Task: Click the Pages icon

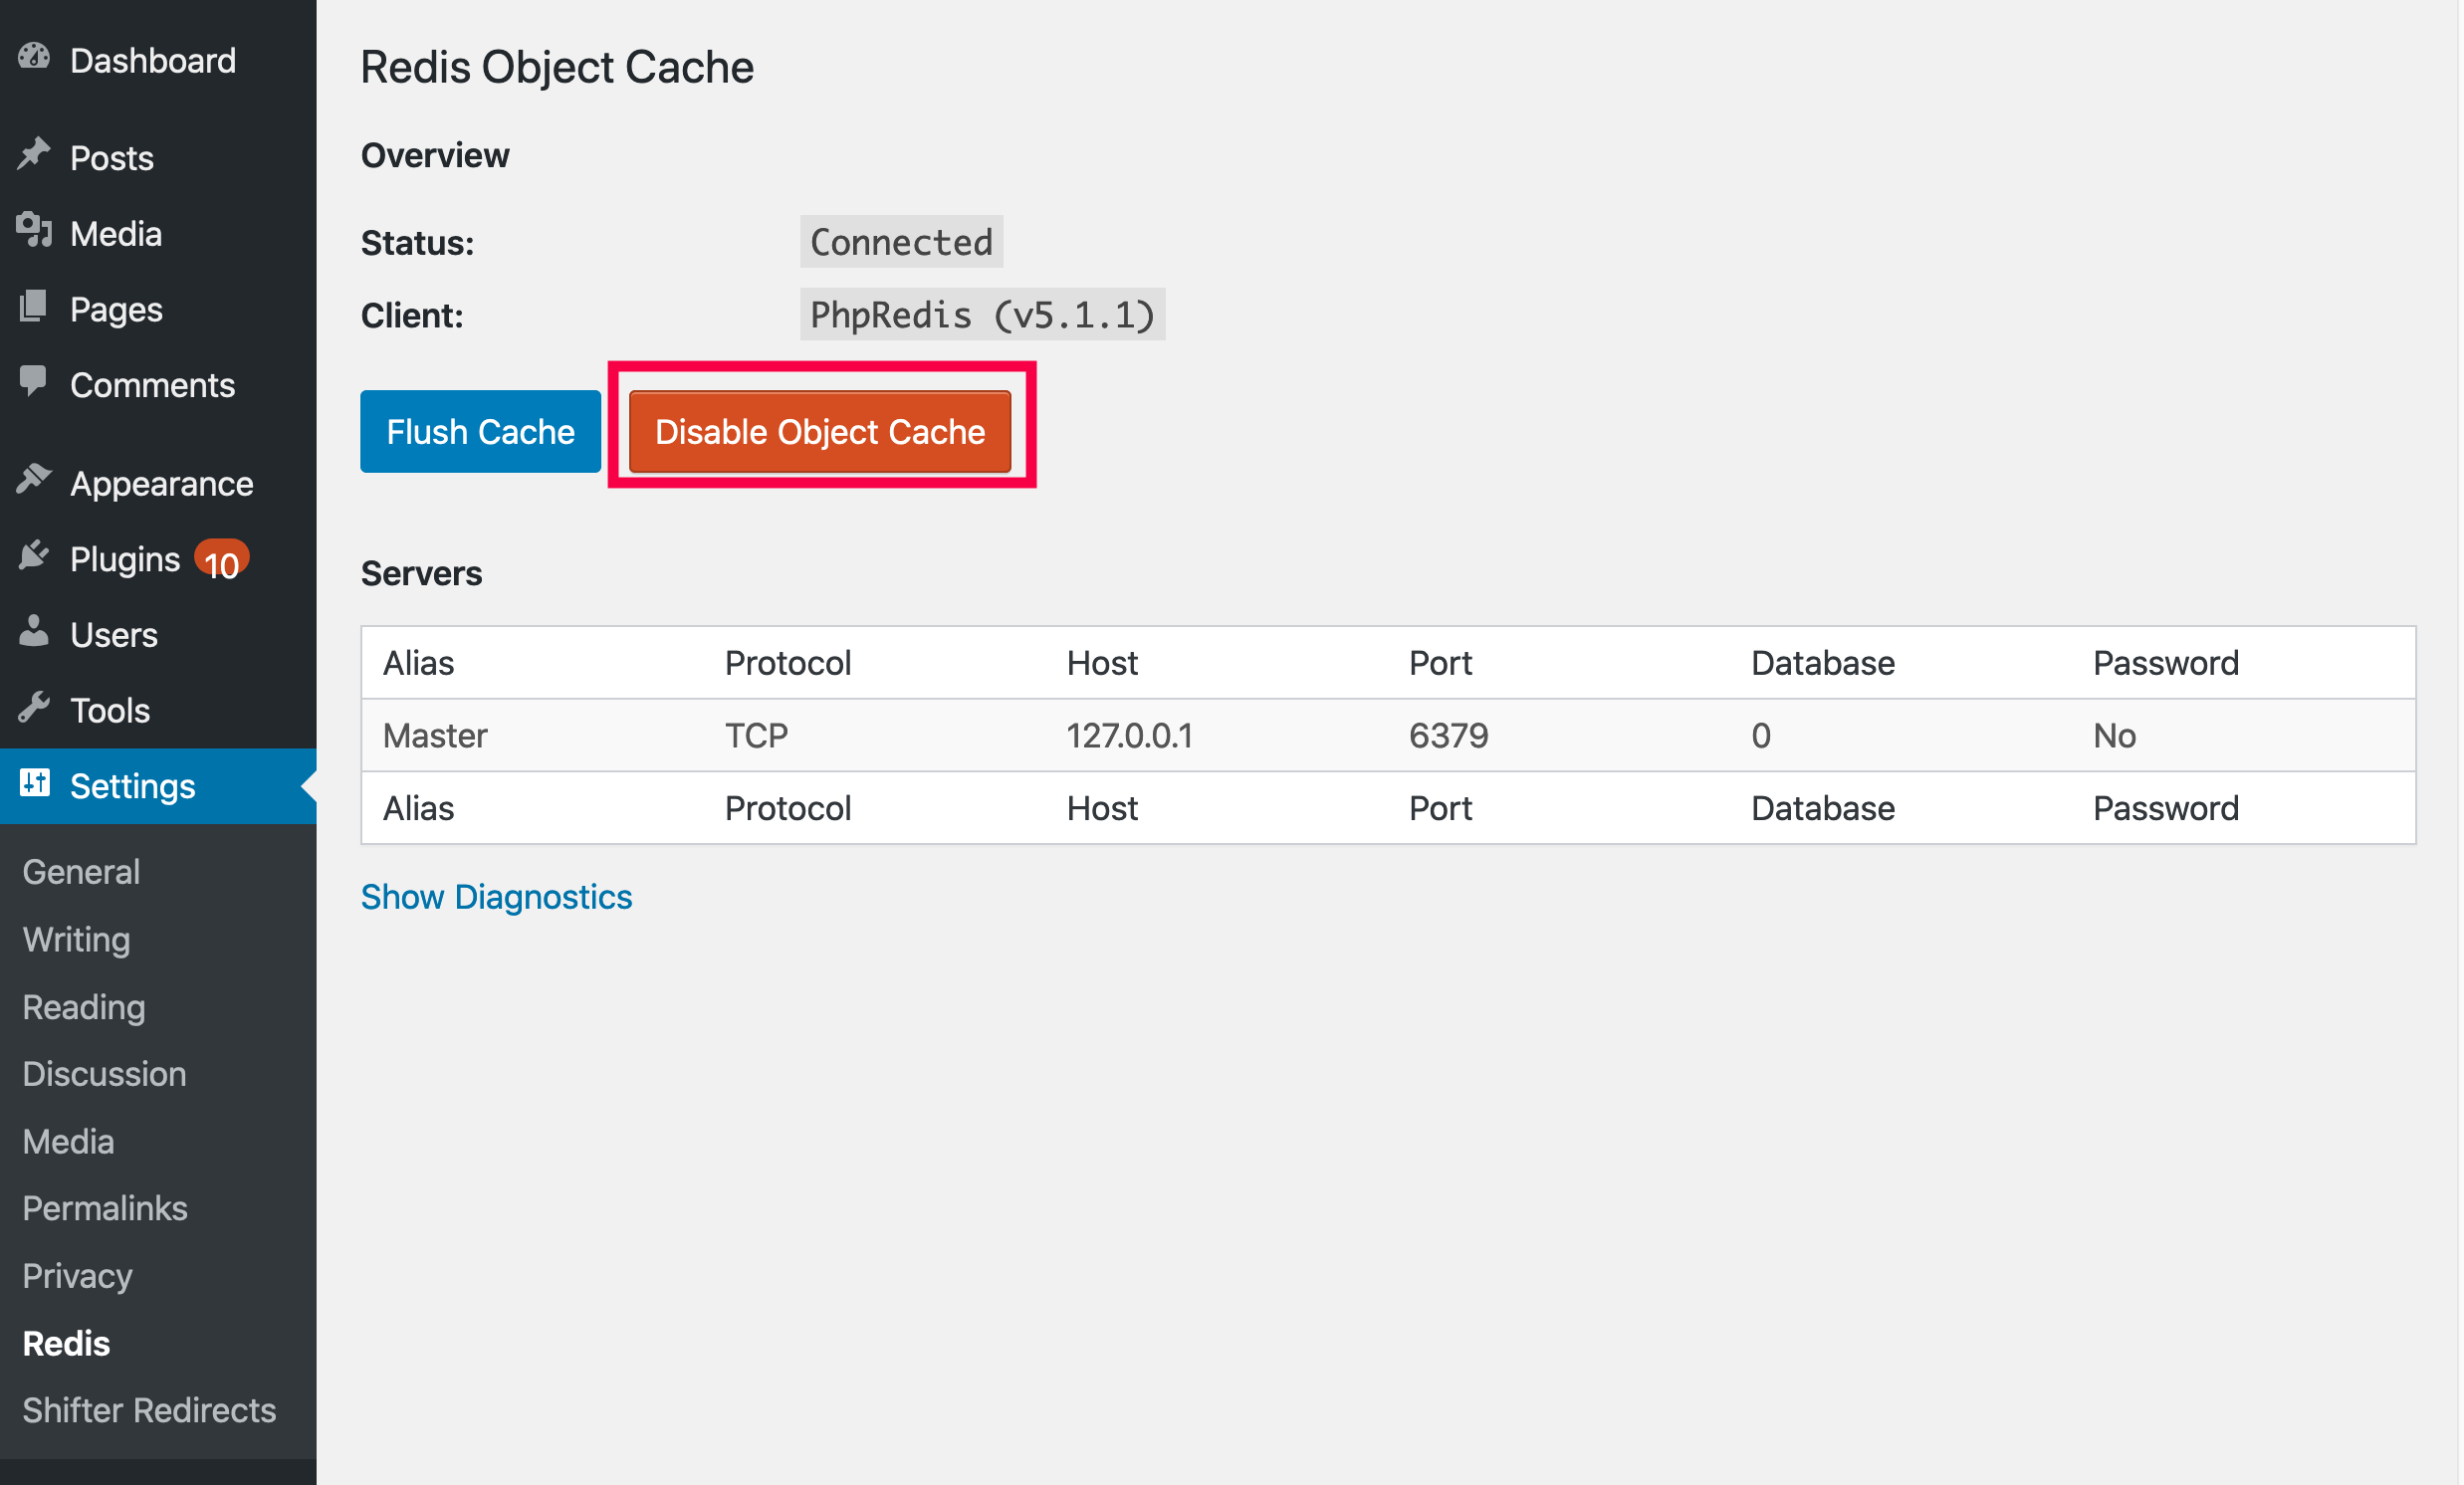Action: (x=34, y=306)
